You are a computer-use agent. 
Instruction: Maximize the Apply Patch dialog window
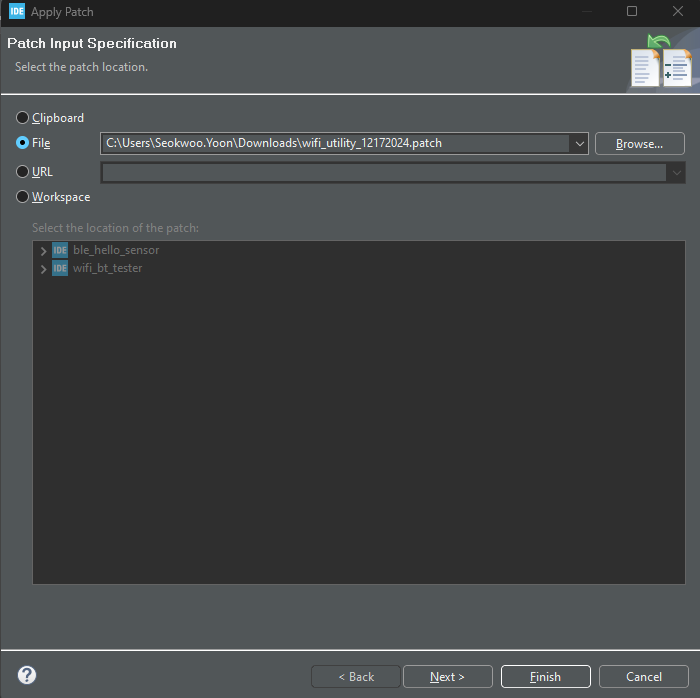pyautogui.click(x=632, y=11)
